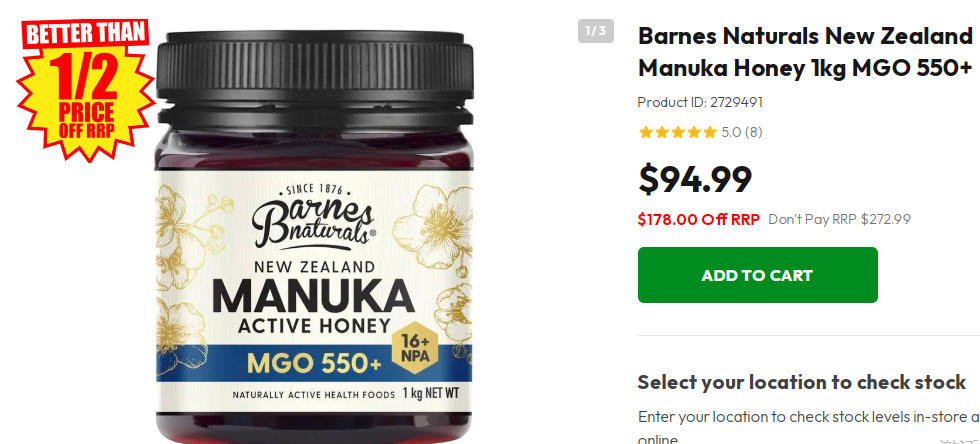Click the MGO 550+ blue label band
Image resolution: width=980 pixels, height=444 pixels.
pos(314,363)
